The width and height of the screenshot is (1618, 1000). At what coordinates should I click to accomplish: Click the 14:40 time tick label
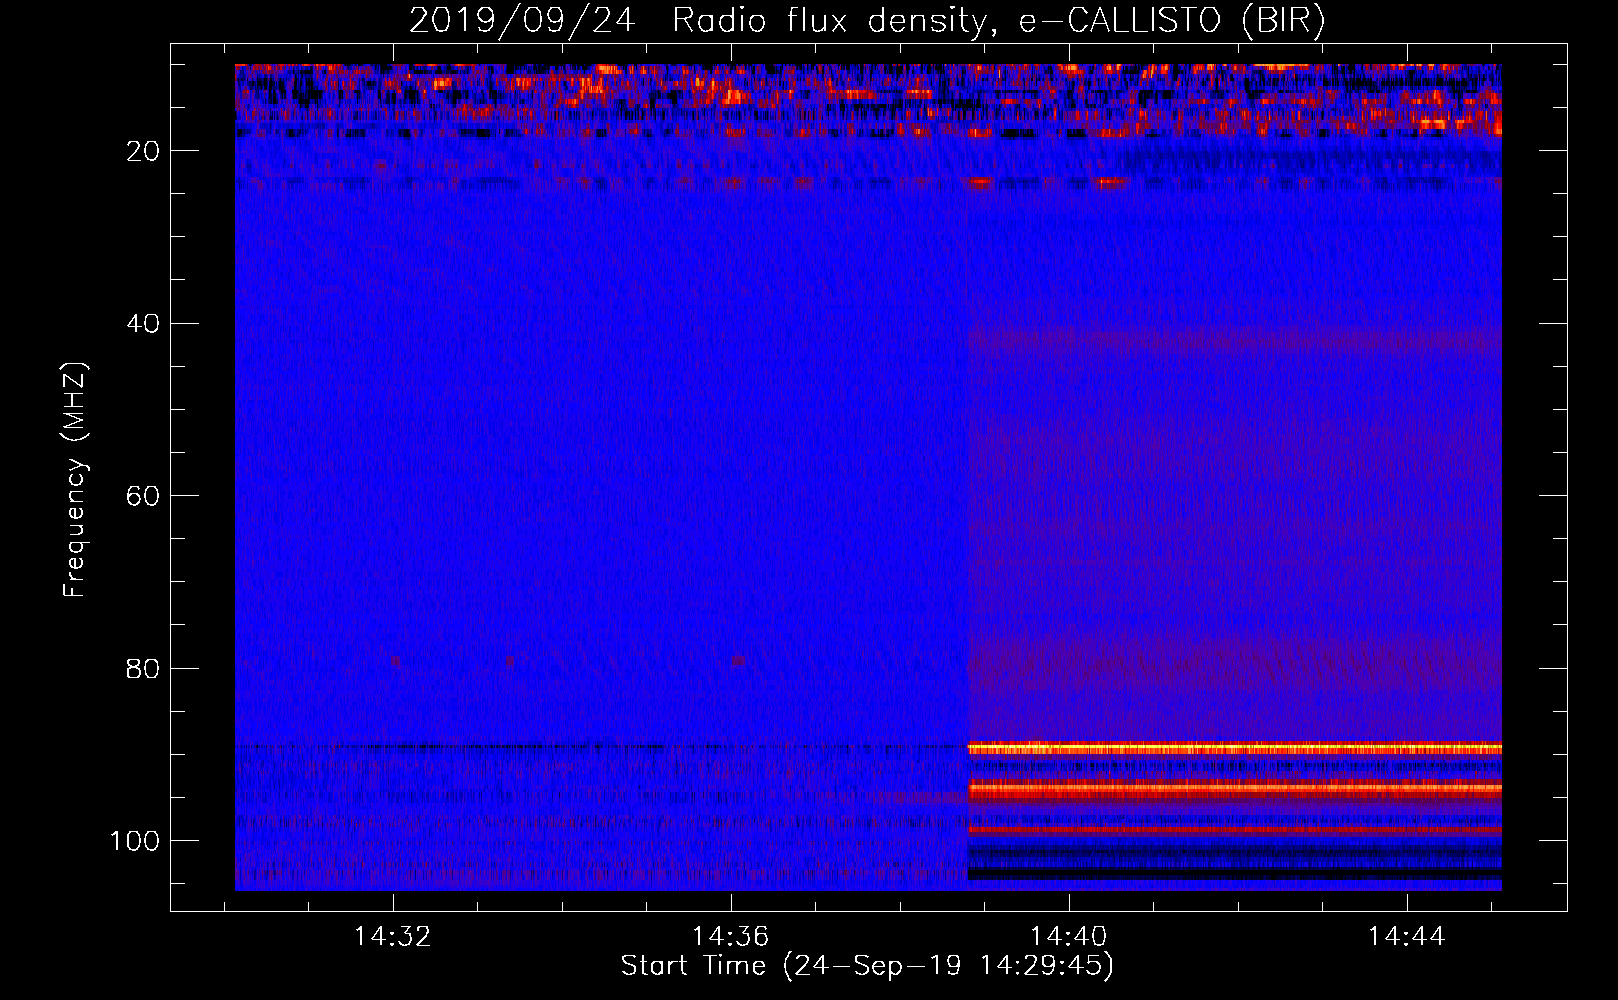pyautogui.click(x=1069, y=937)
